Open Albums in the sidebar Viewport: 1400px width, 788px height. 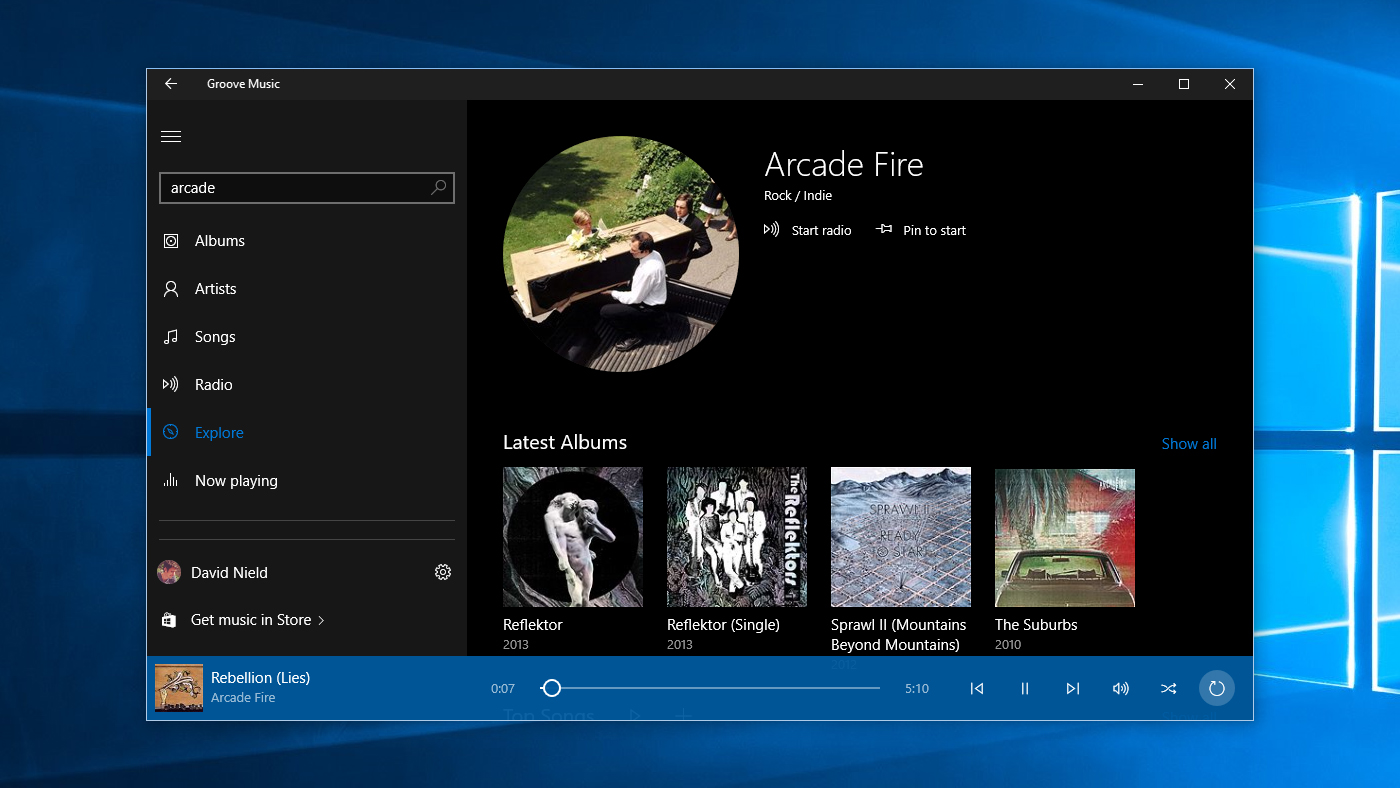307,241
